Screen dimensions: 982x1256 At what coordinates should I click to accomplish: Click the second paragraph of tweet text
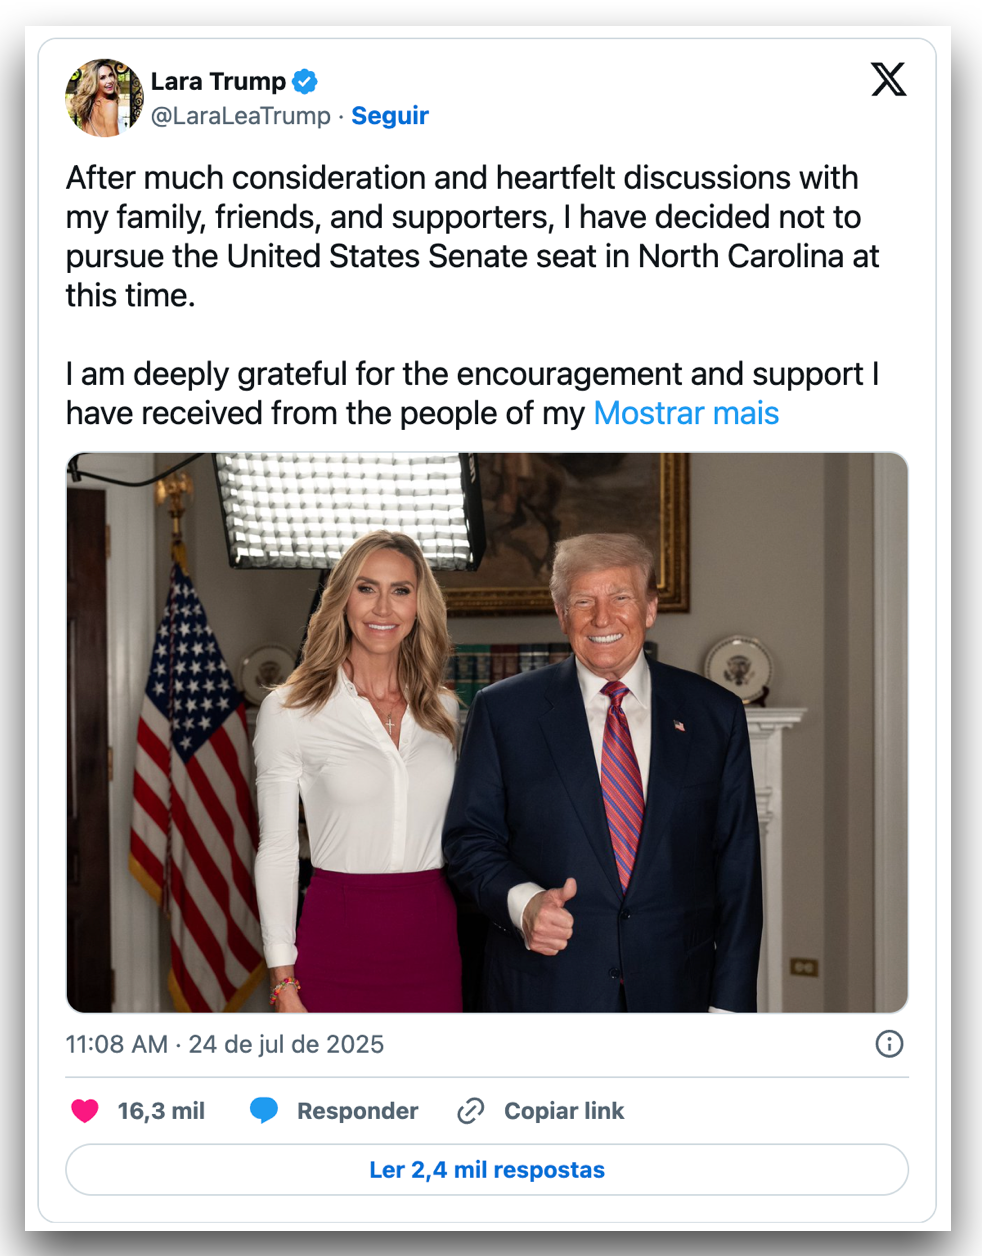[x=473, y=393]
